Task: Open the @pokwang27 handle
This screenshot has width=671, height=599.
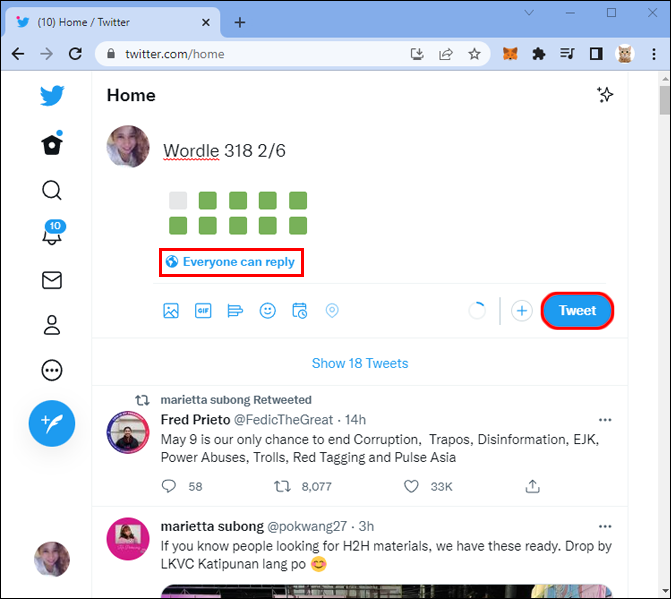Action: [x=307, y=526]
